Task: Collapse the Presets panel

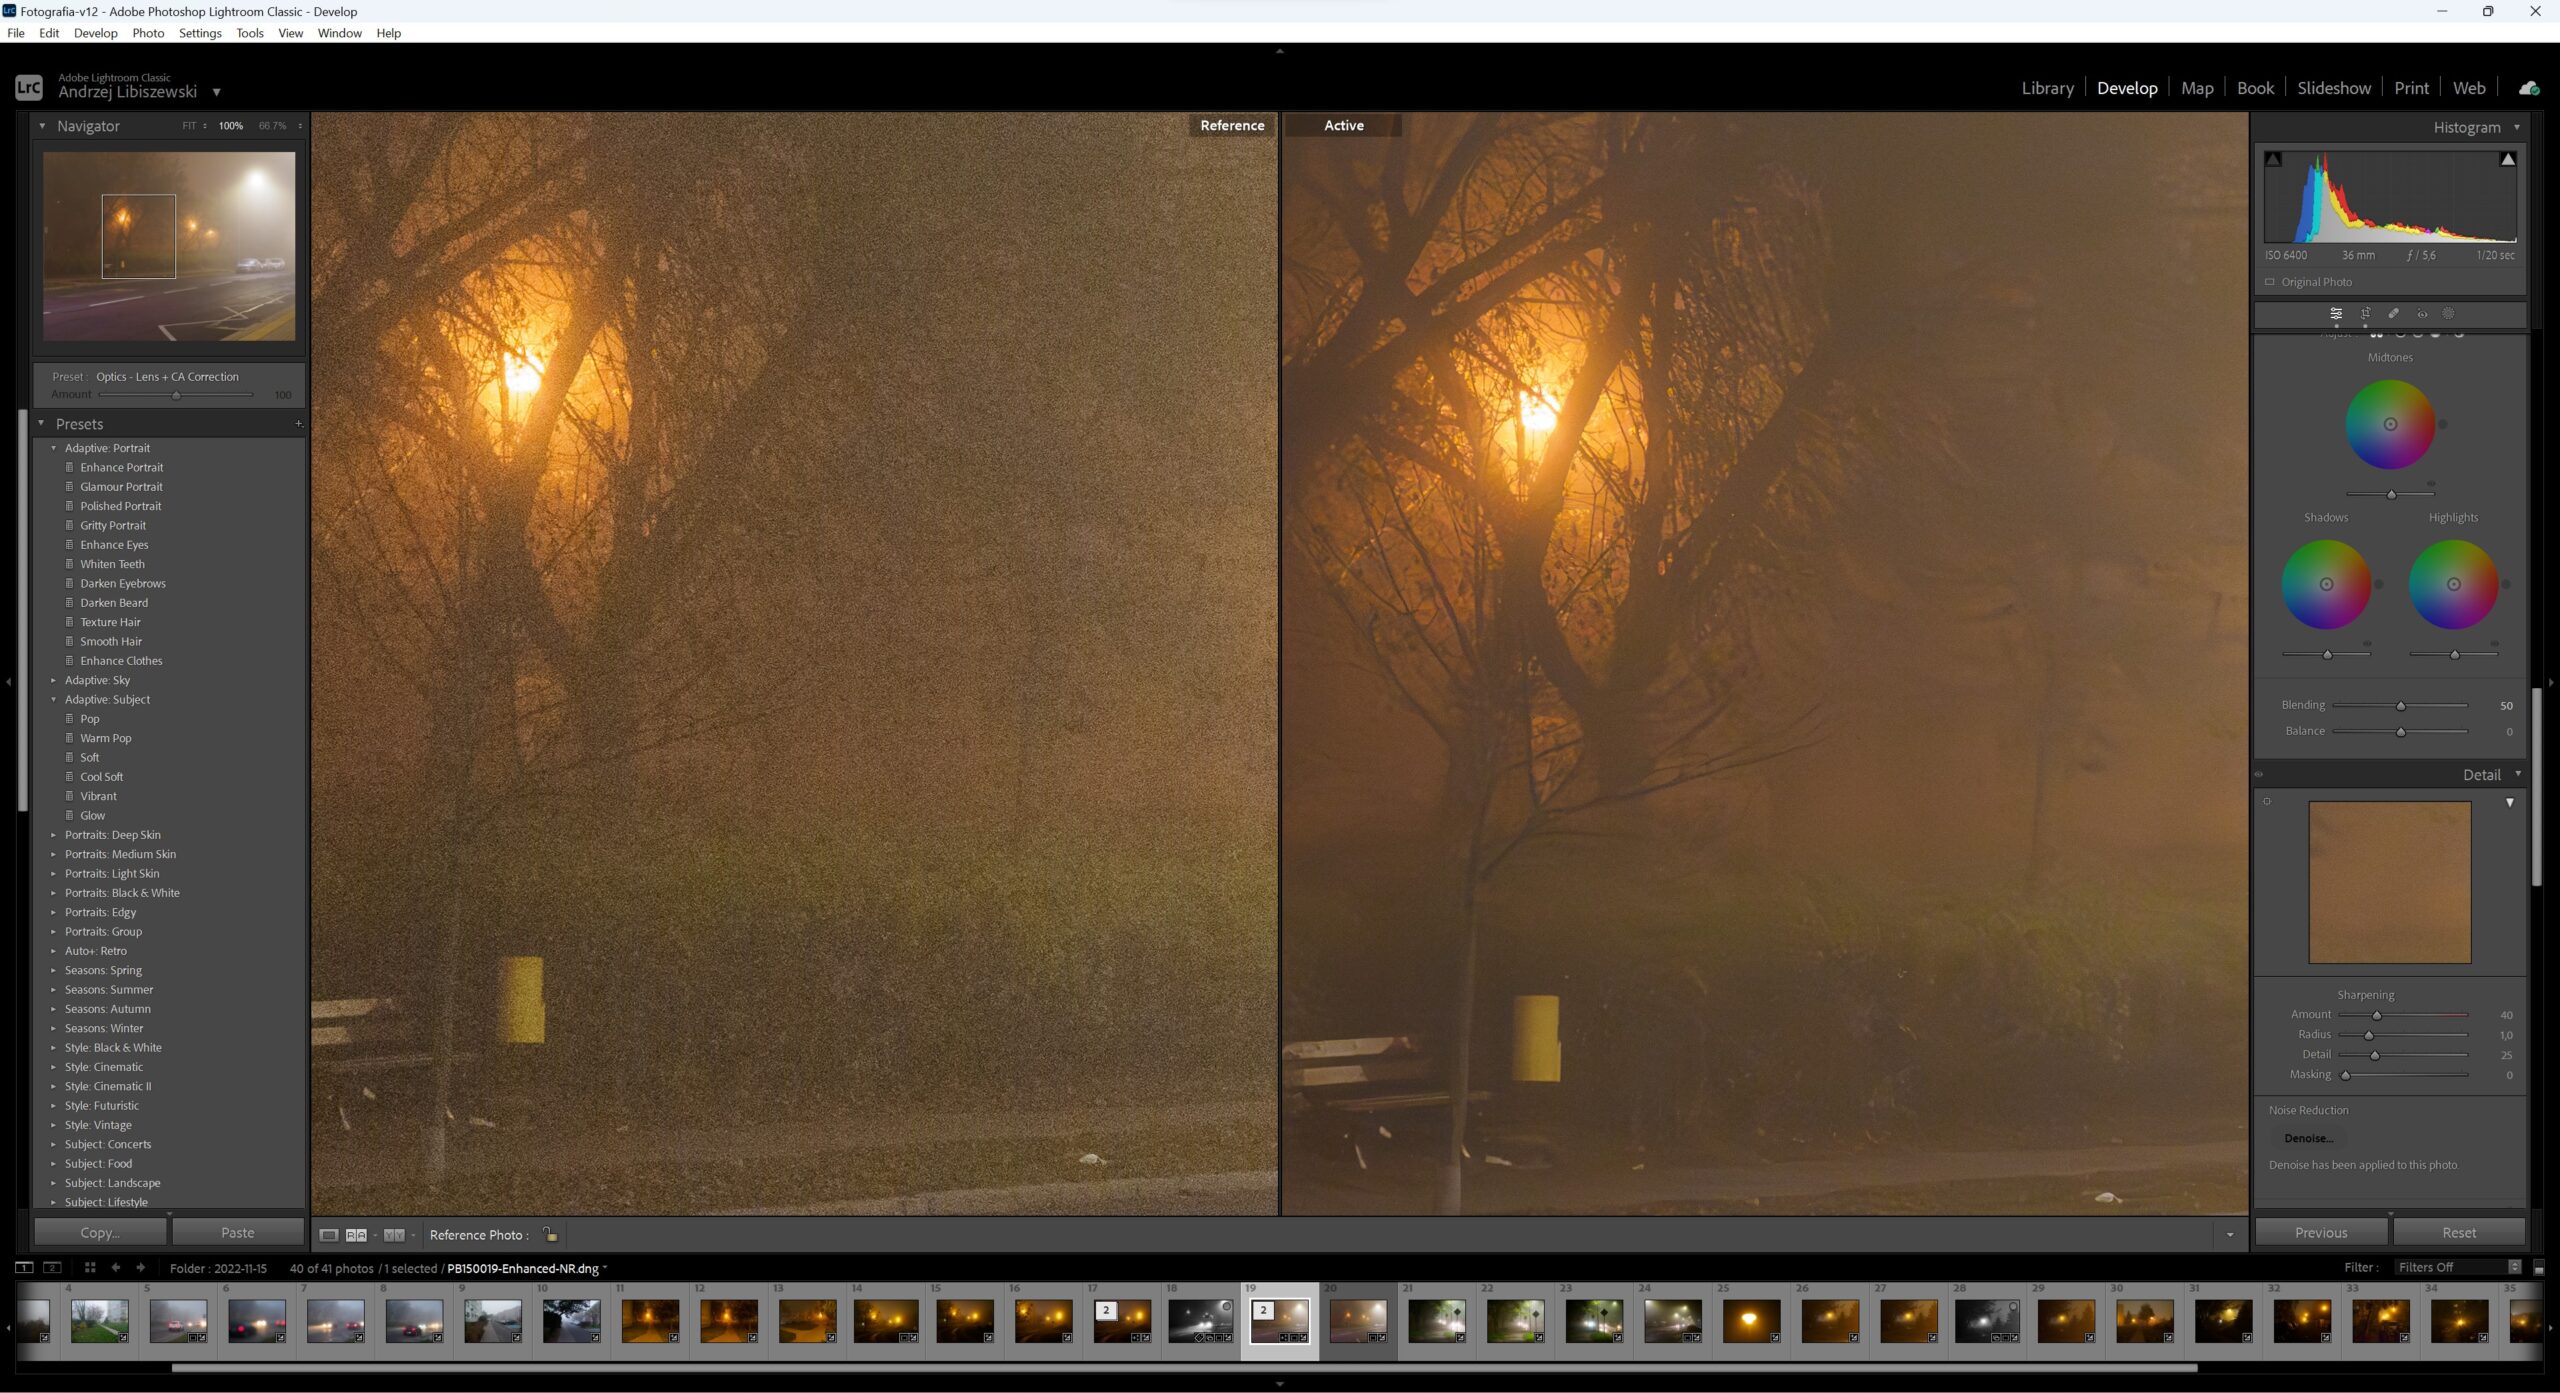Action: pyautogui.click(x=41, y=424)
